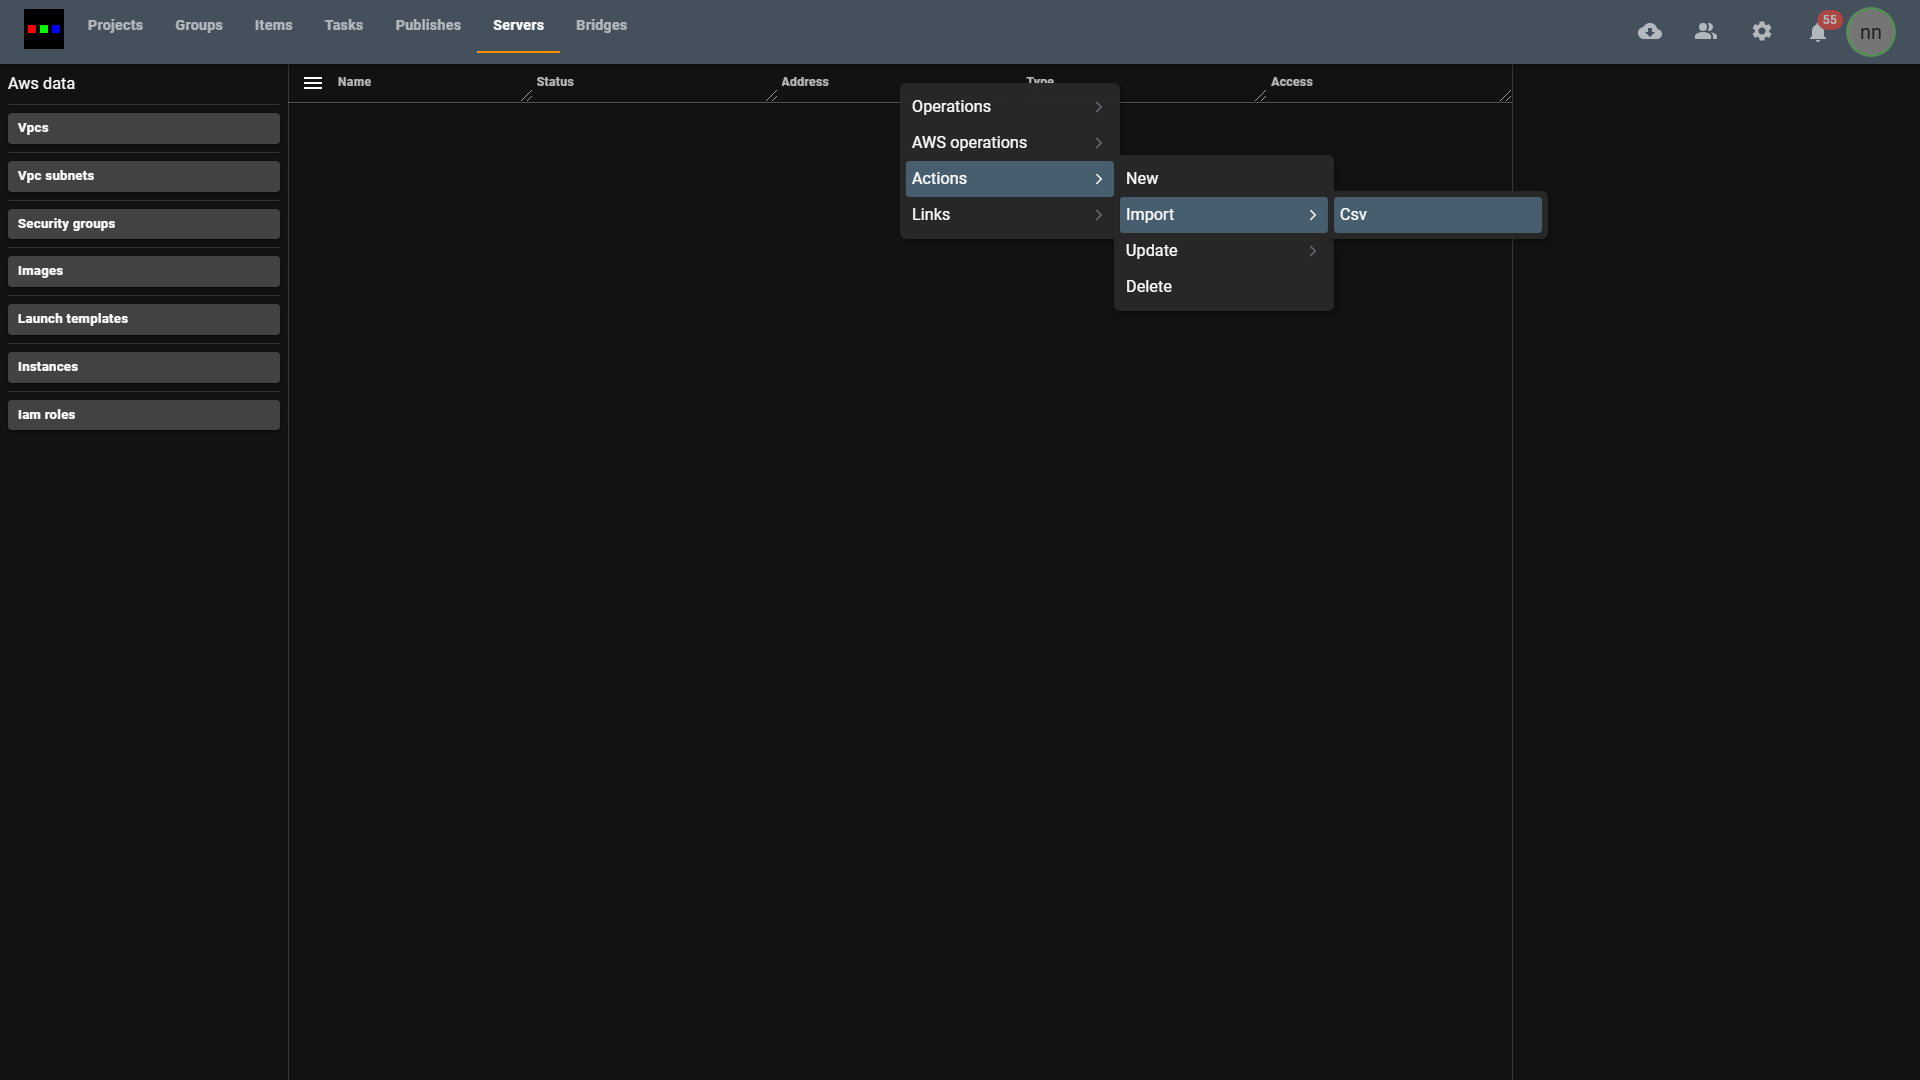Select Csv import option
This screenshot has width=1920, height=1080.
pyautogui.click(x=1436, y=215)
